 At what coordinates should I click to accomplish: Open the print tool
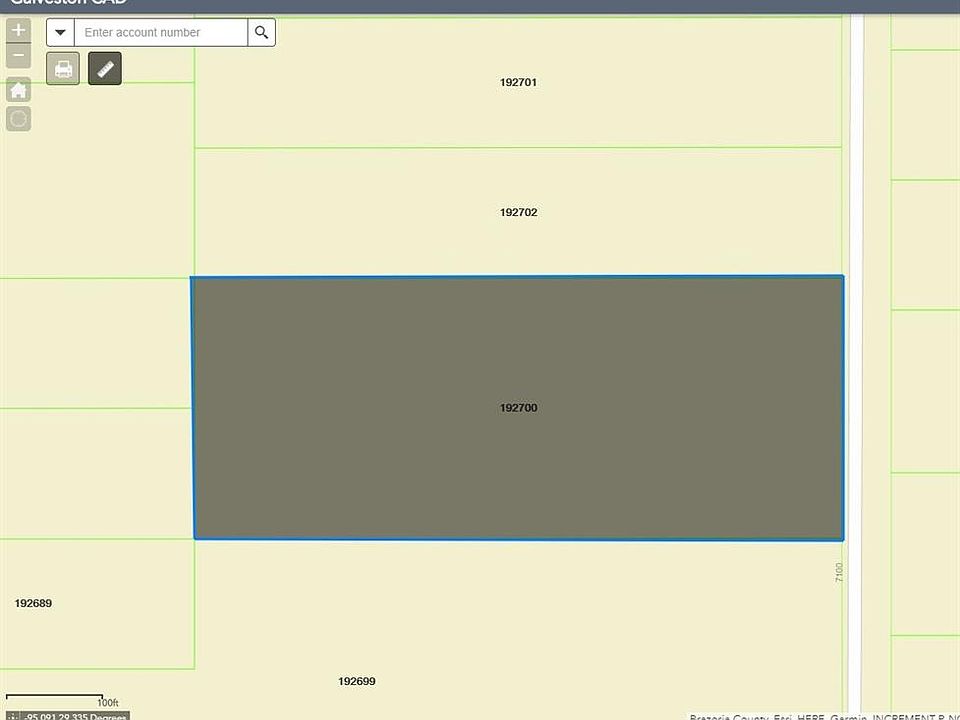click(63, 69)
